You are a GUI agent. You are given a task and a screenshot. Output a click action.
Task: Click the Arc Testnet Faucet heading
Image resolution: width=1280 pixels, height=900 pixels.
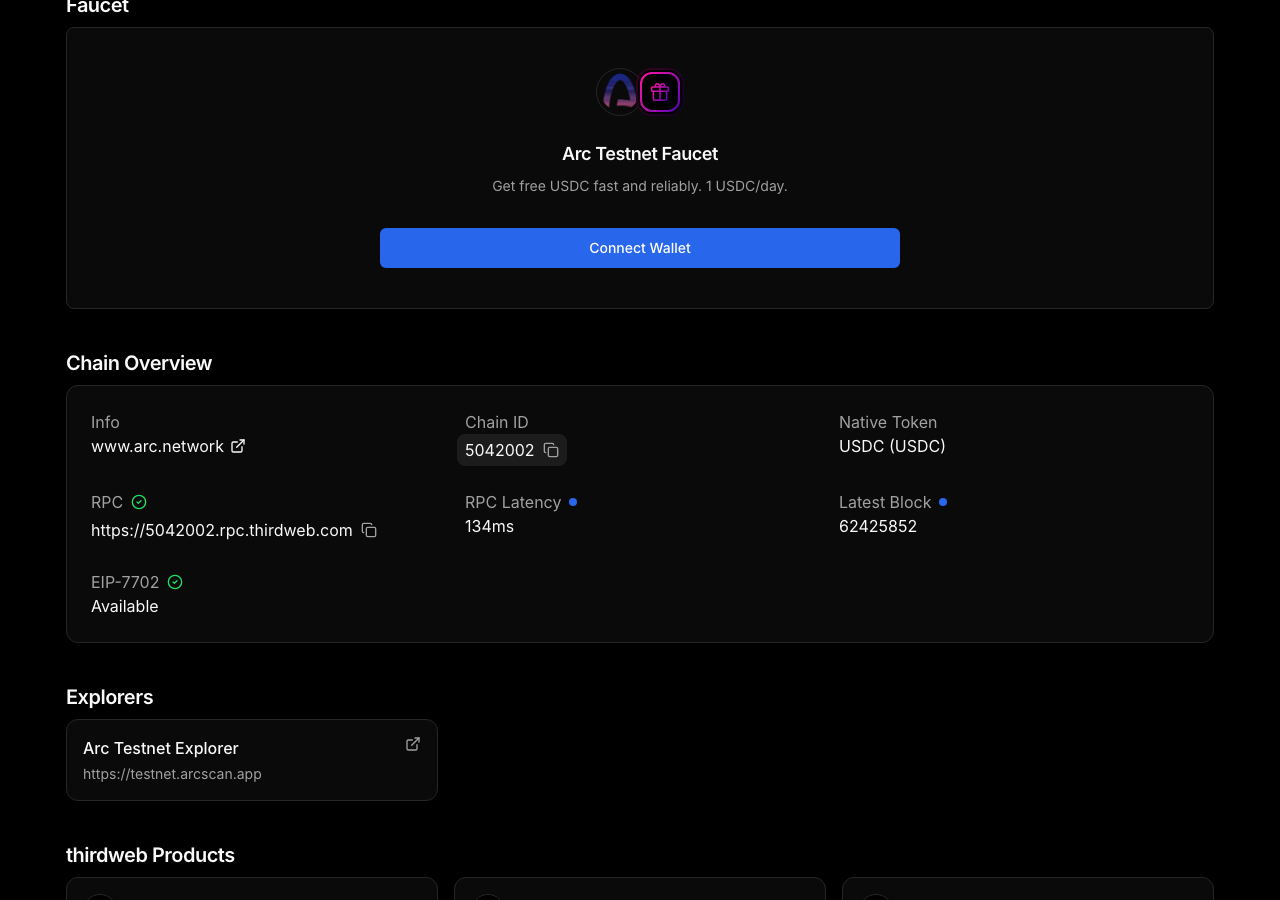[640, 154]
